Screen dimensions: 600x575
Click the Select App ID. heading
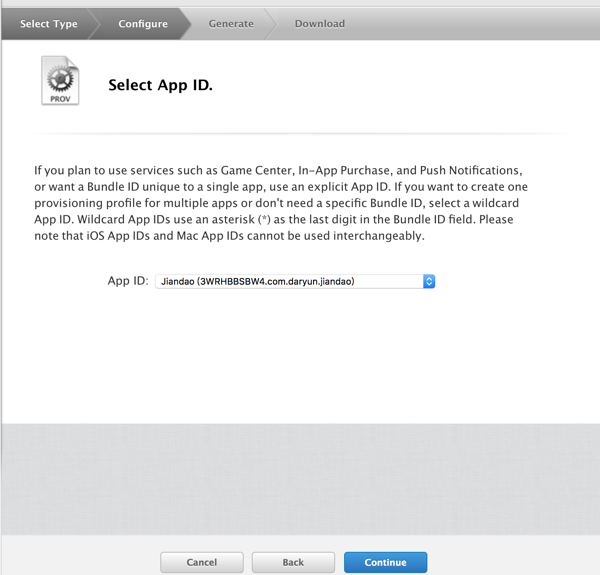(160, 85)
